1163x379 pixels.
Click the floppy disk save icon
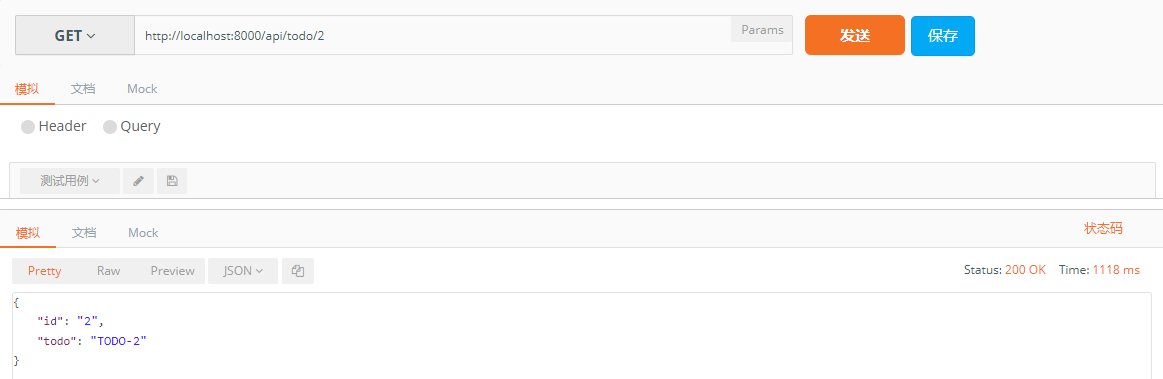pyautogui.click(x=172, y=181)
